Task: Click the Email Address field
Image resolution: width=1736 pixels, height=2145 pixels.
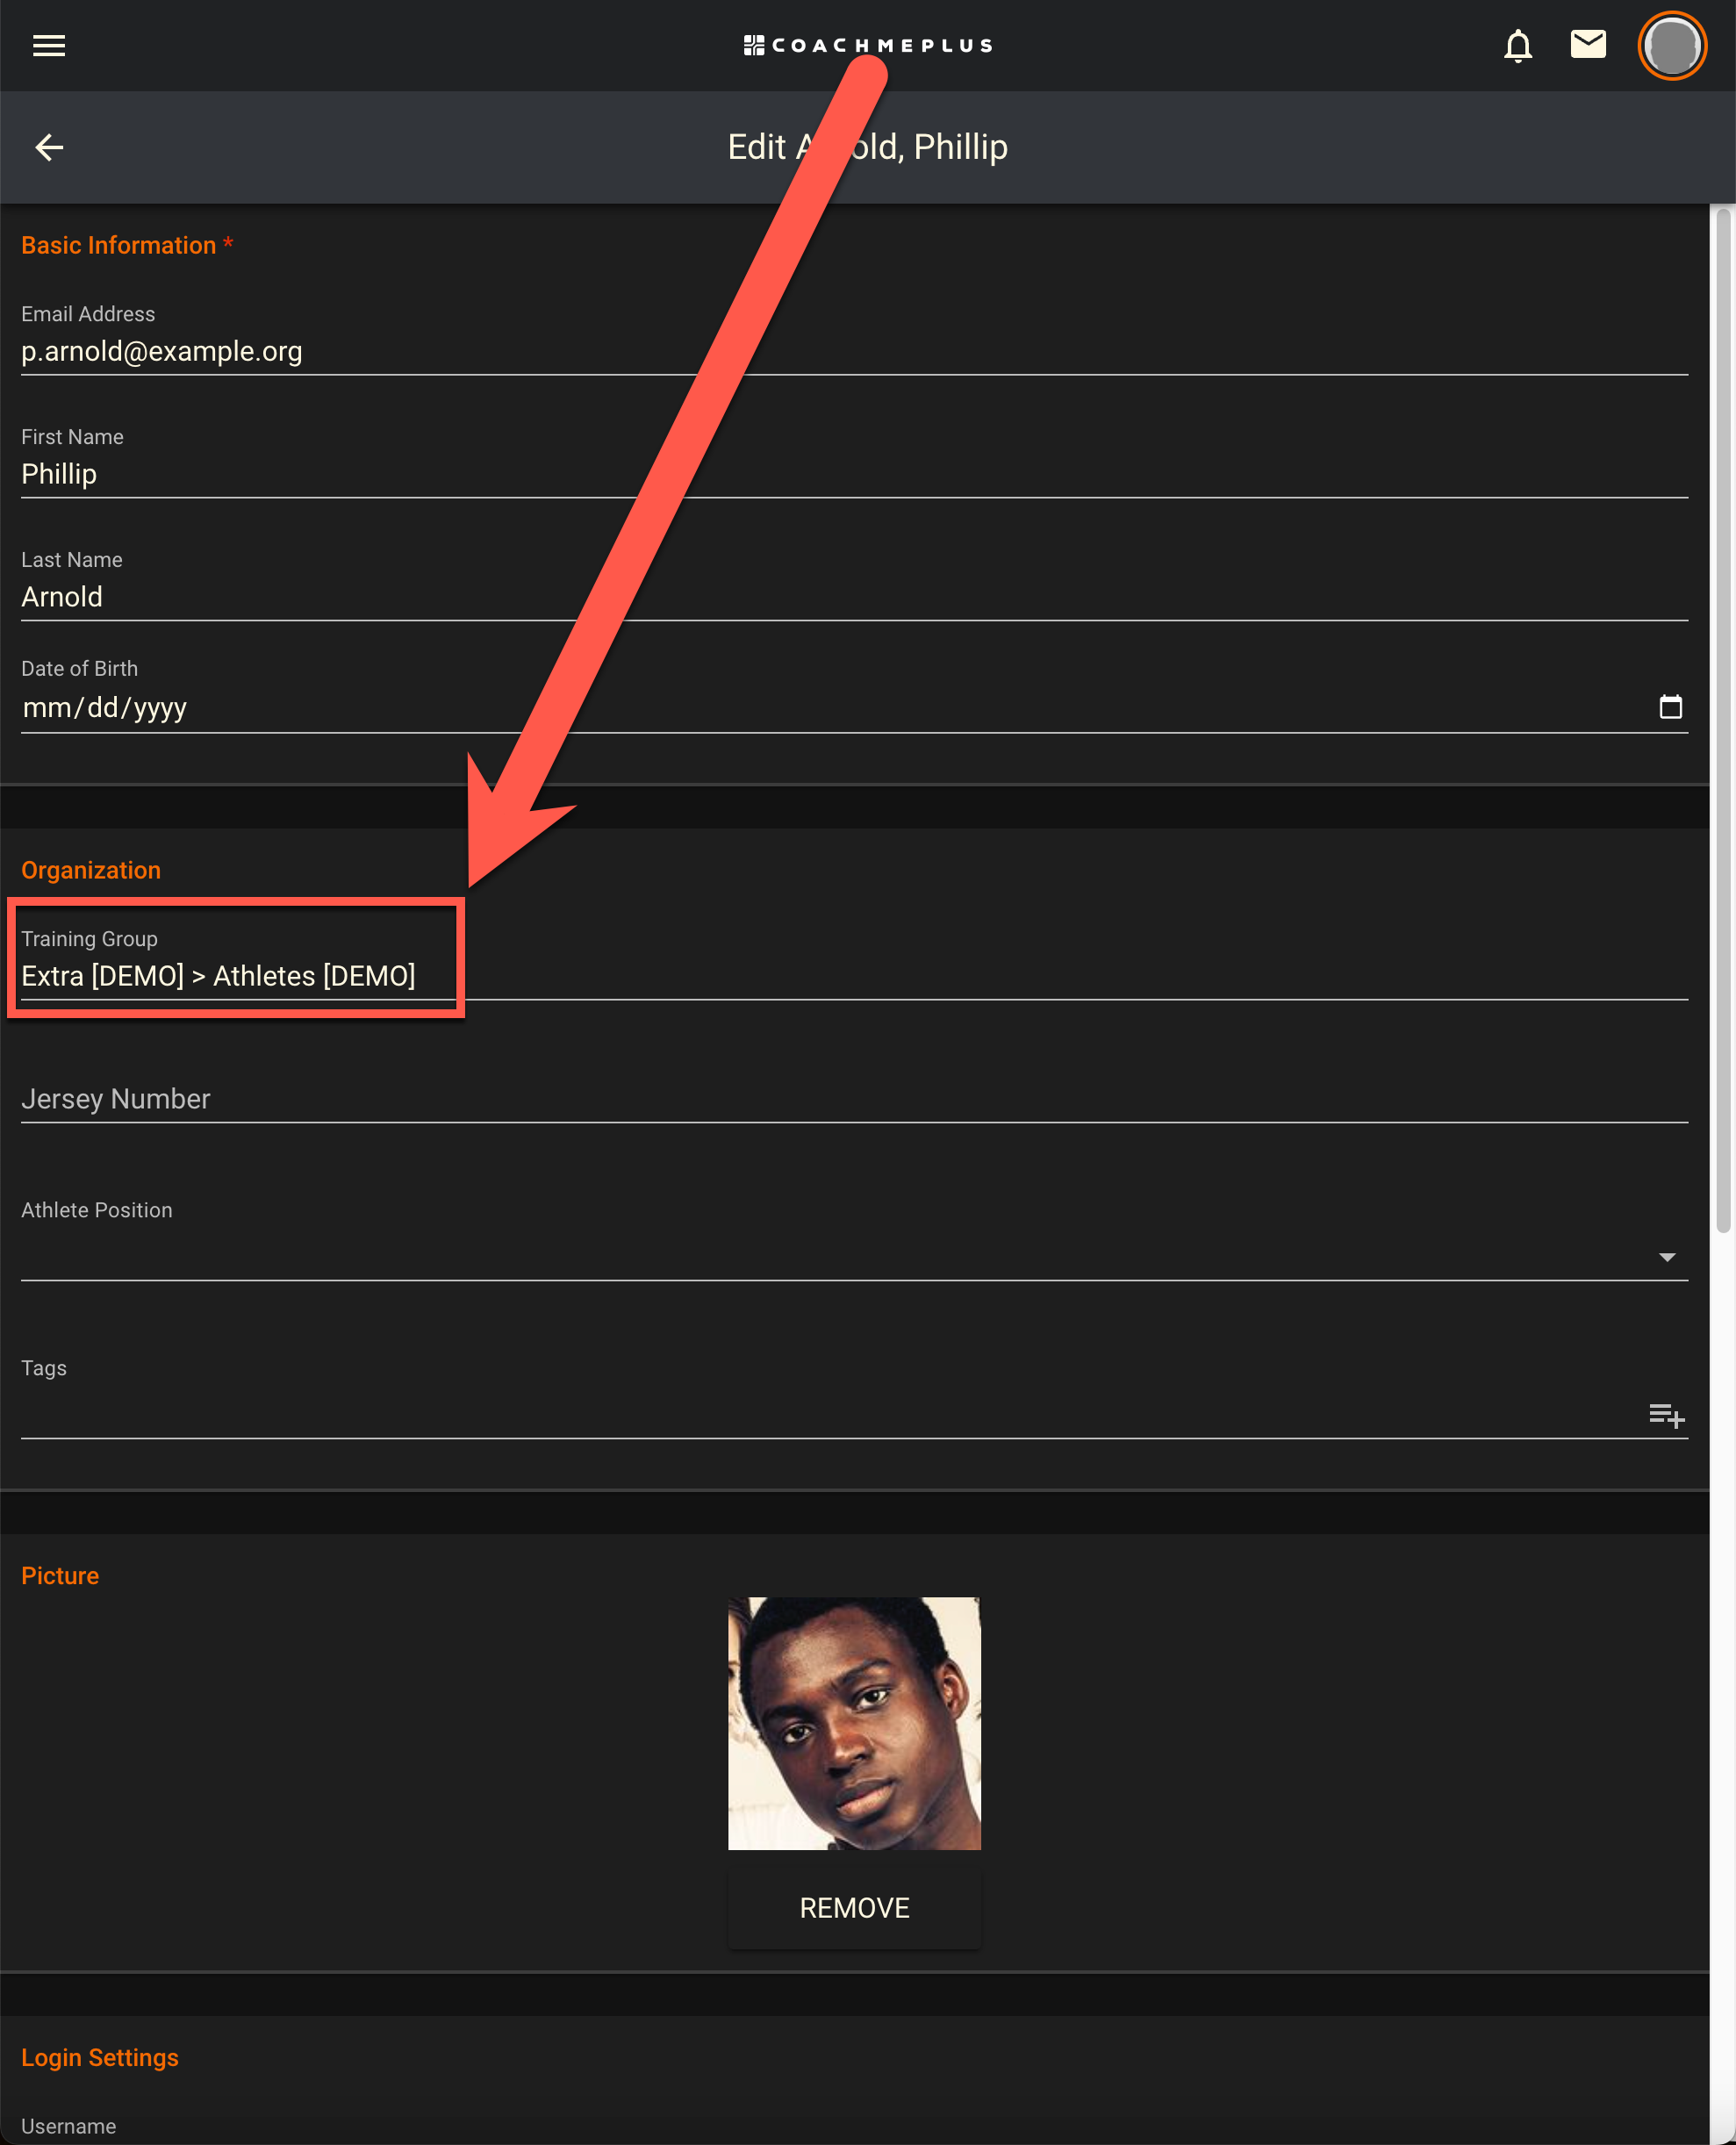Action: click(853, 351)
